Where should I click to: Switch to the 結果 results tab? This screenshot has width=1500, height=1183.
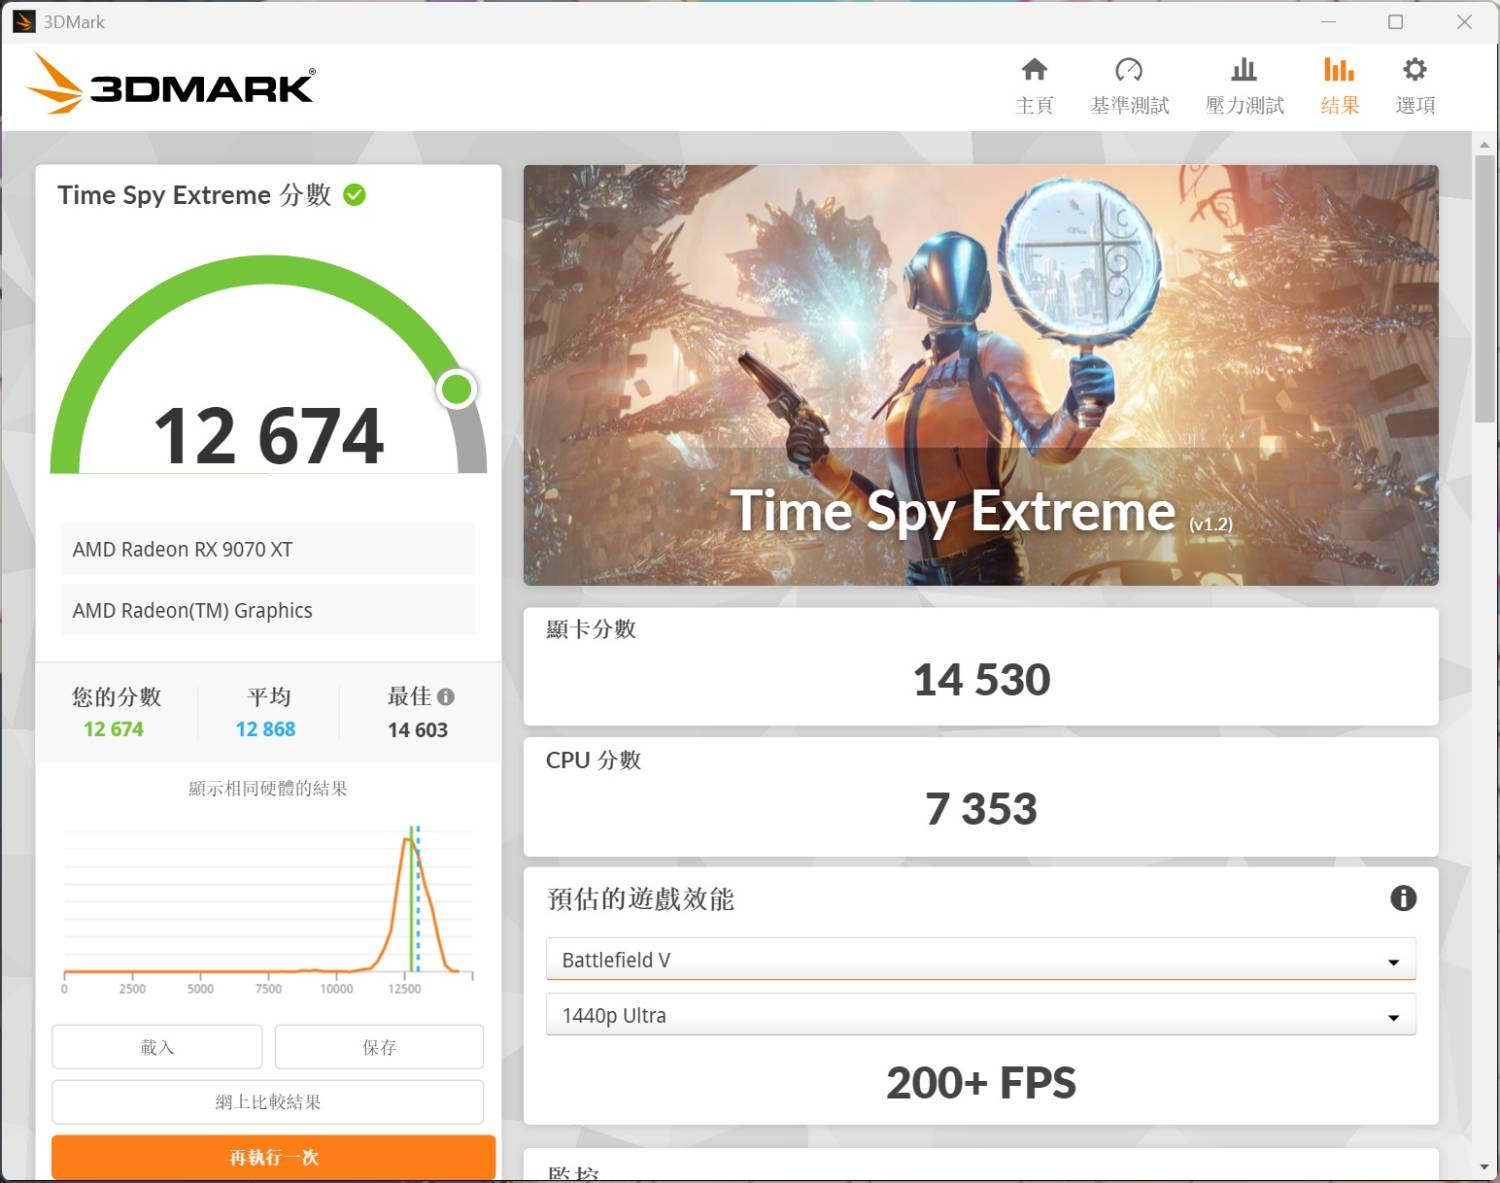(x=1339, y=86)
